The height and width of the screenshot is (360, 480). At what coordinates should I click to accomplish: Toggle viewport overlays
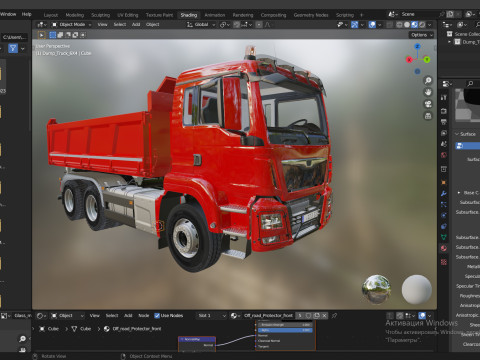(372, 25)
